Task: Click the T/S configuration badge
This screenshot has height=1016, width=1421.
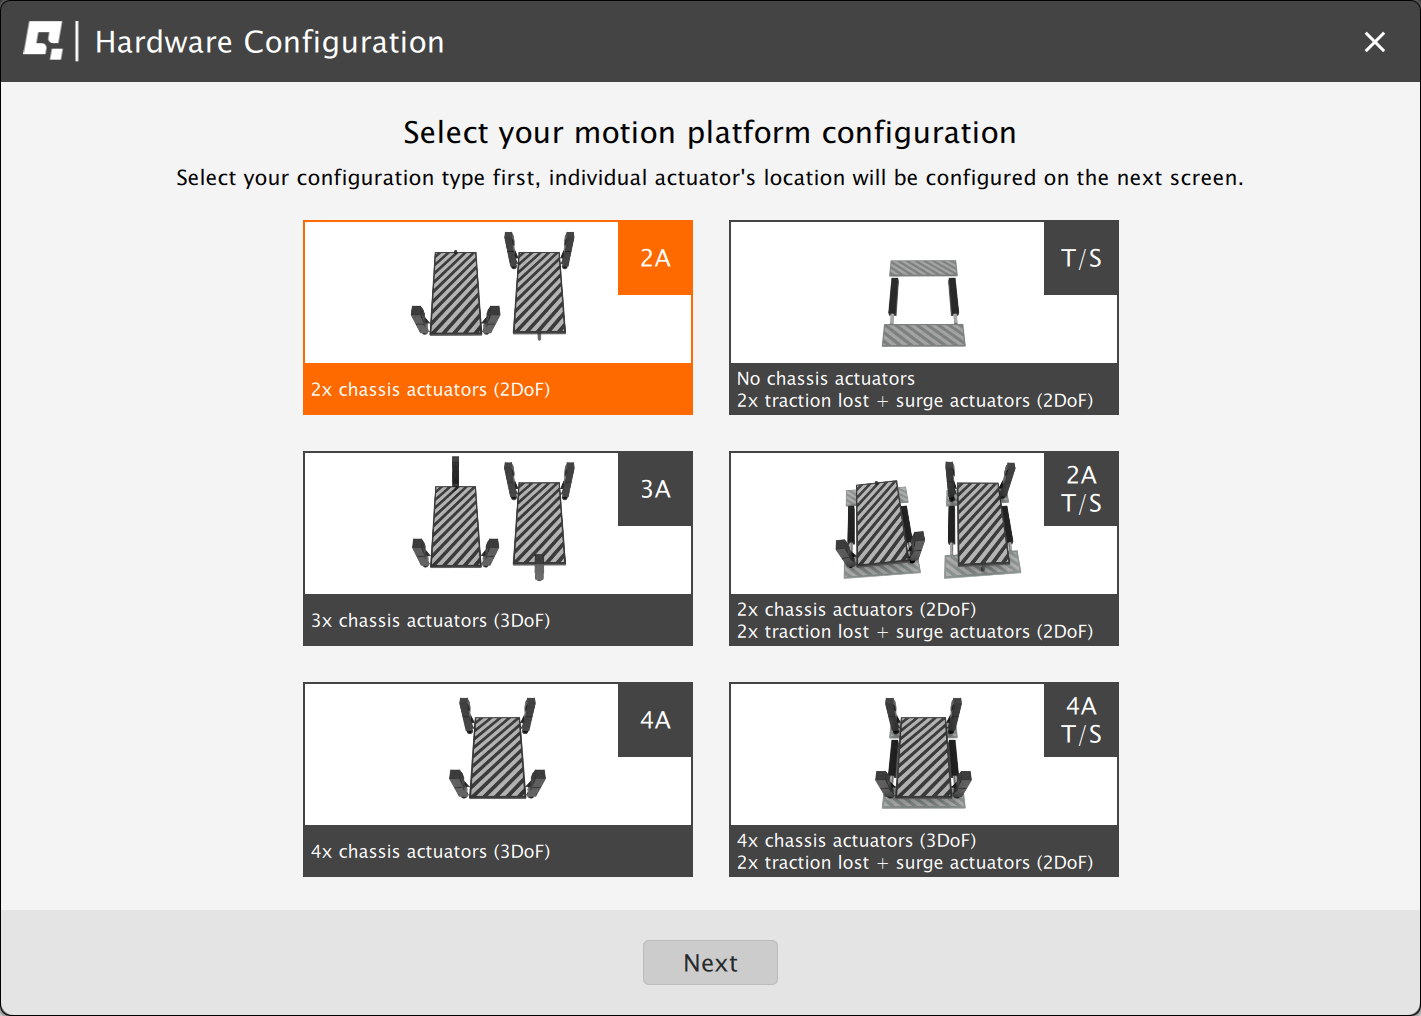Action: [x=1081, y=258]
